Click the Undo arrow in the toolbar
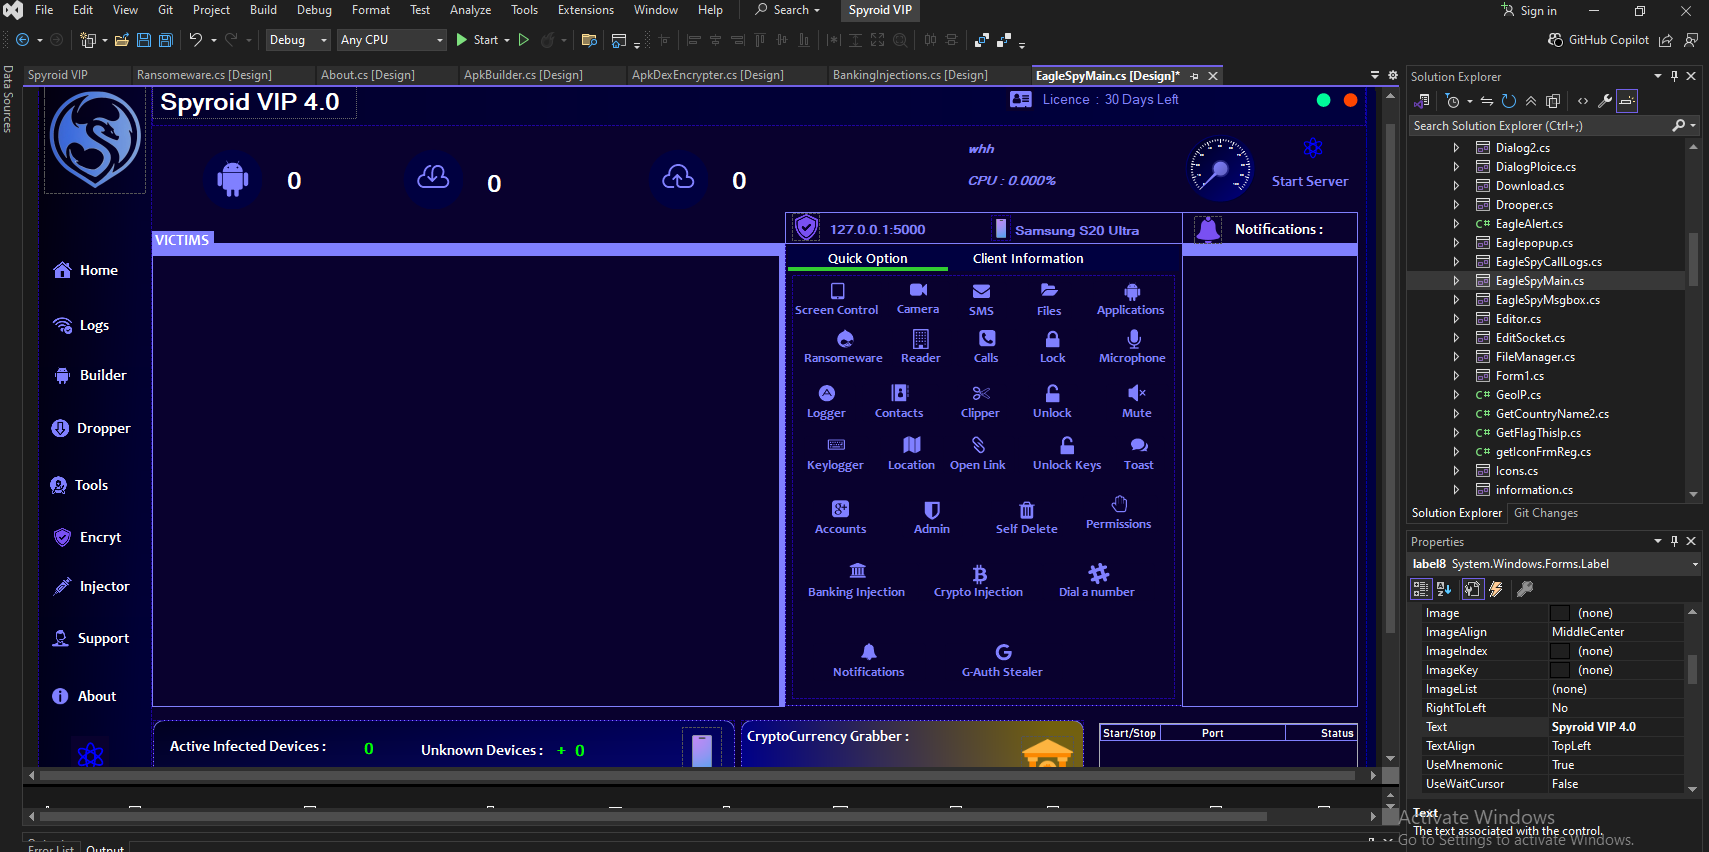The image size is (1709, 852). coord(196,40)
